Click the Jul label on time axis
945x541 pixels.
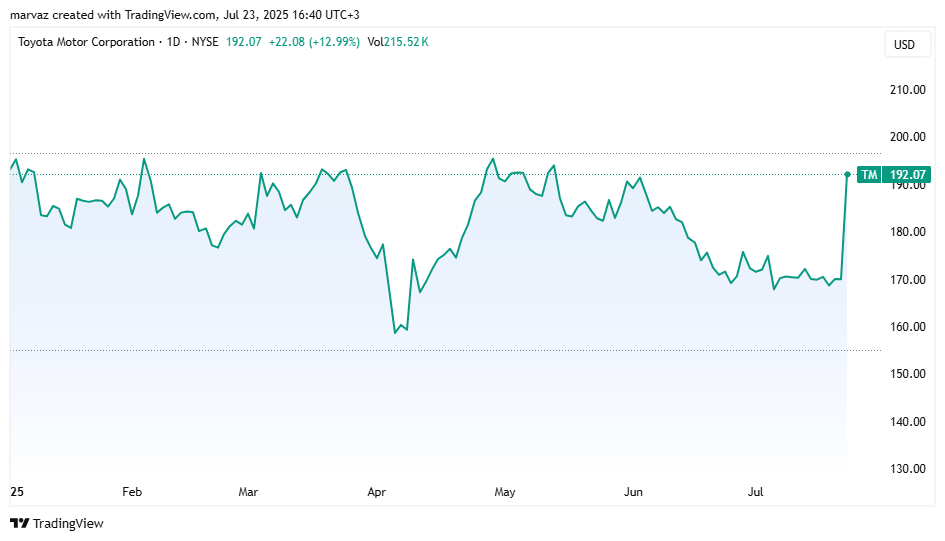(756, 492)
